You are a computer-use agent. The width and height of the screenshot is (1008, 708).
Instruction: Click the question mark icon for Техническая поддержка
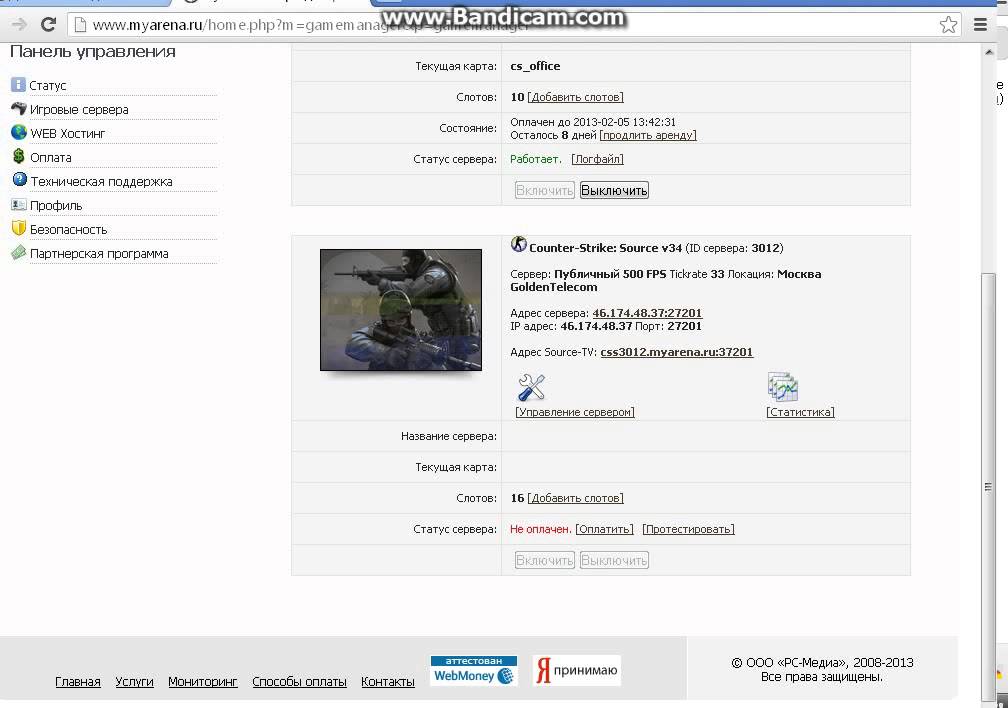[x=19, y=180]
